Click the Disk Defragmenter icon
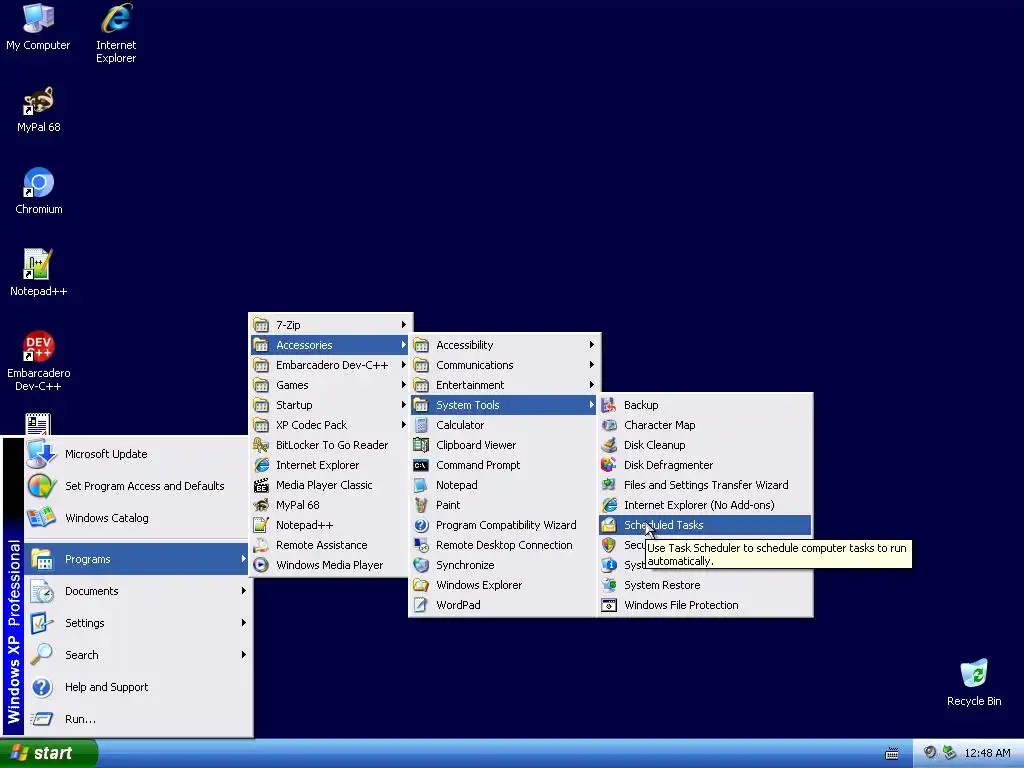 coord(609,465)
